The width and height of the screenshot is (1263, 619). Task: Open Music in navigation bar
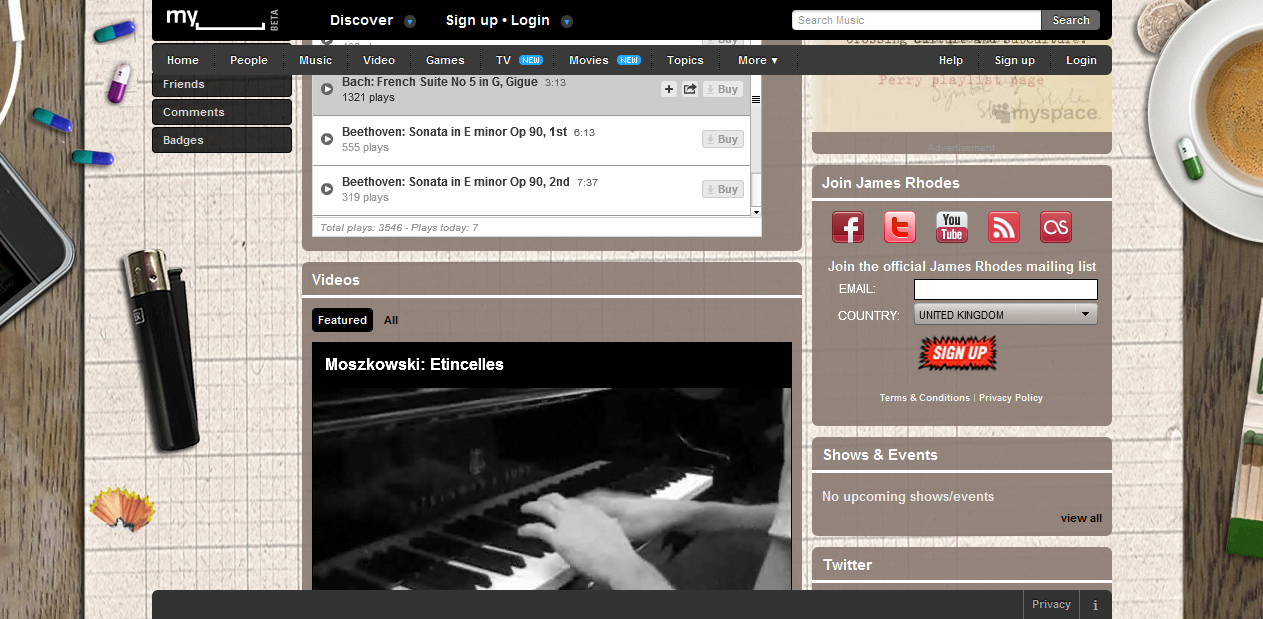[x=316, y=60]
